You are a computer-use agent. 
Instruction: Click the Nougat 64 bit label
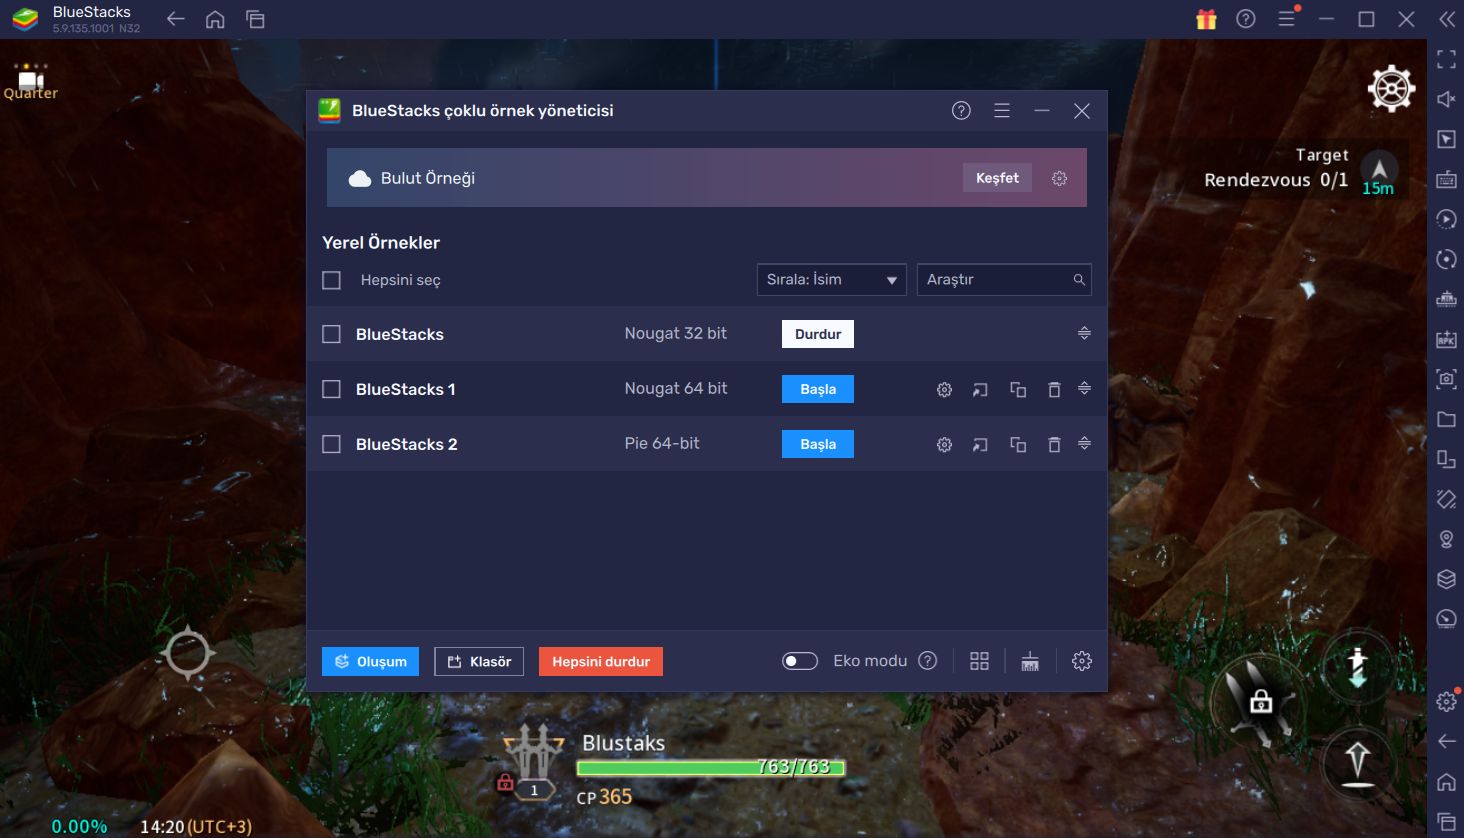(x=676, y=388)
